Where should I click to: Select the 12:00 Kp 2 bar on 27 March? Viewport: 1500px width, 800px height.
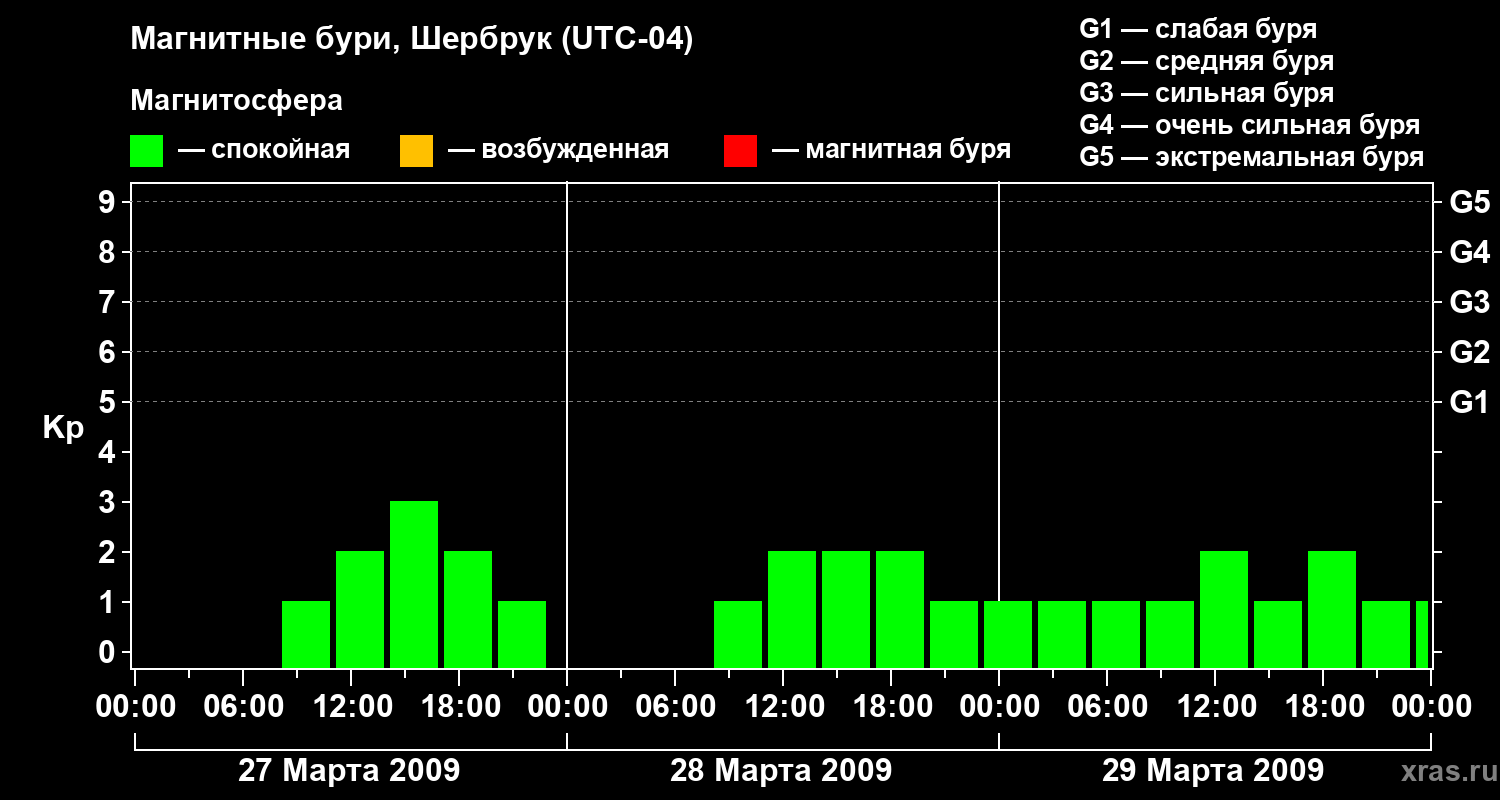click(360, 609)
